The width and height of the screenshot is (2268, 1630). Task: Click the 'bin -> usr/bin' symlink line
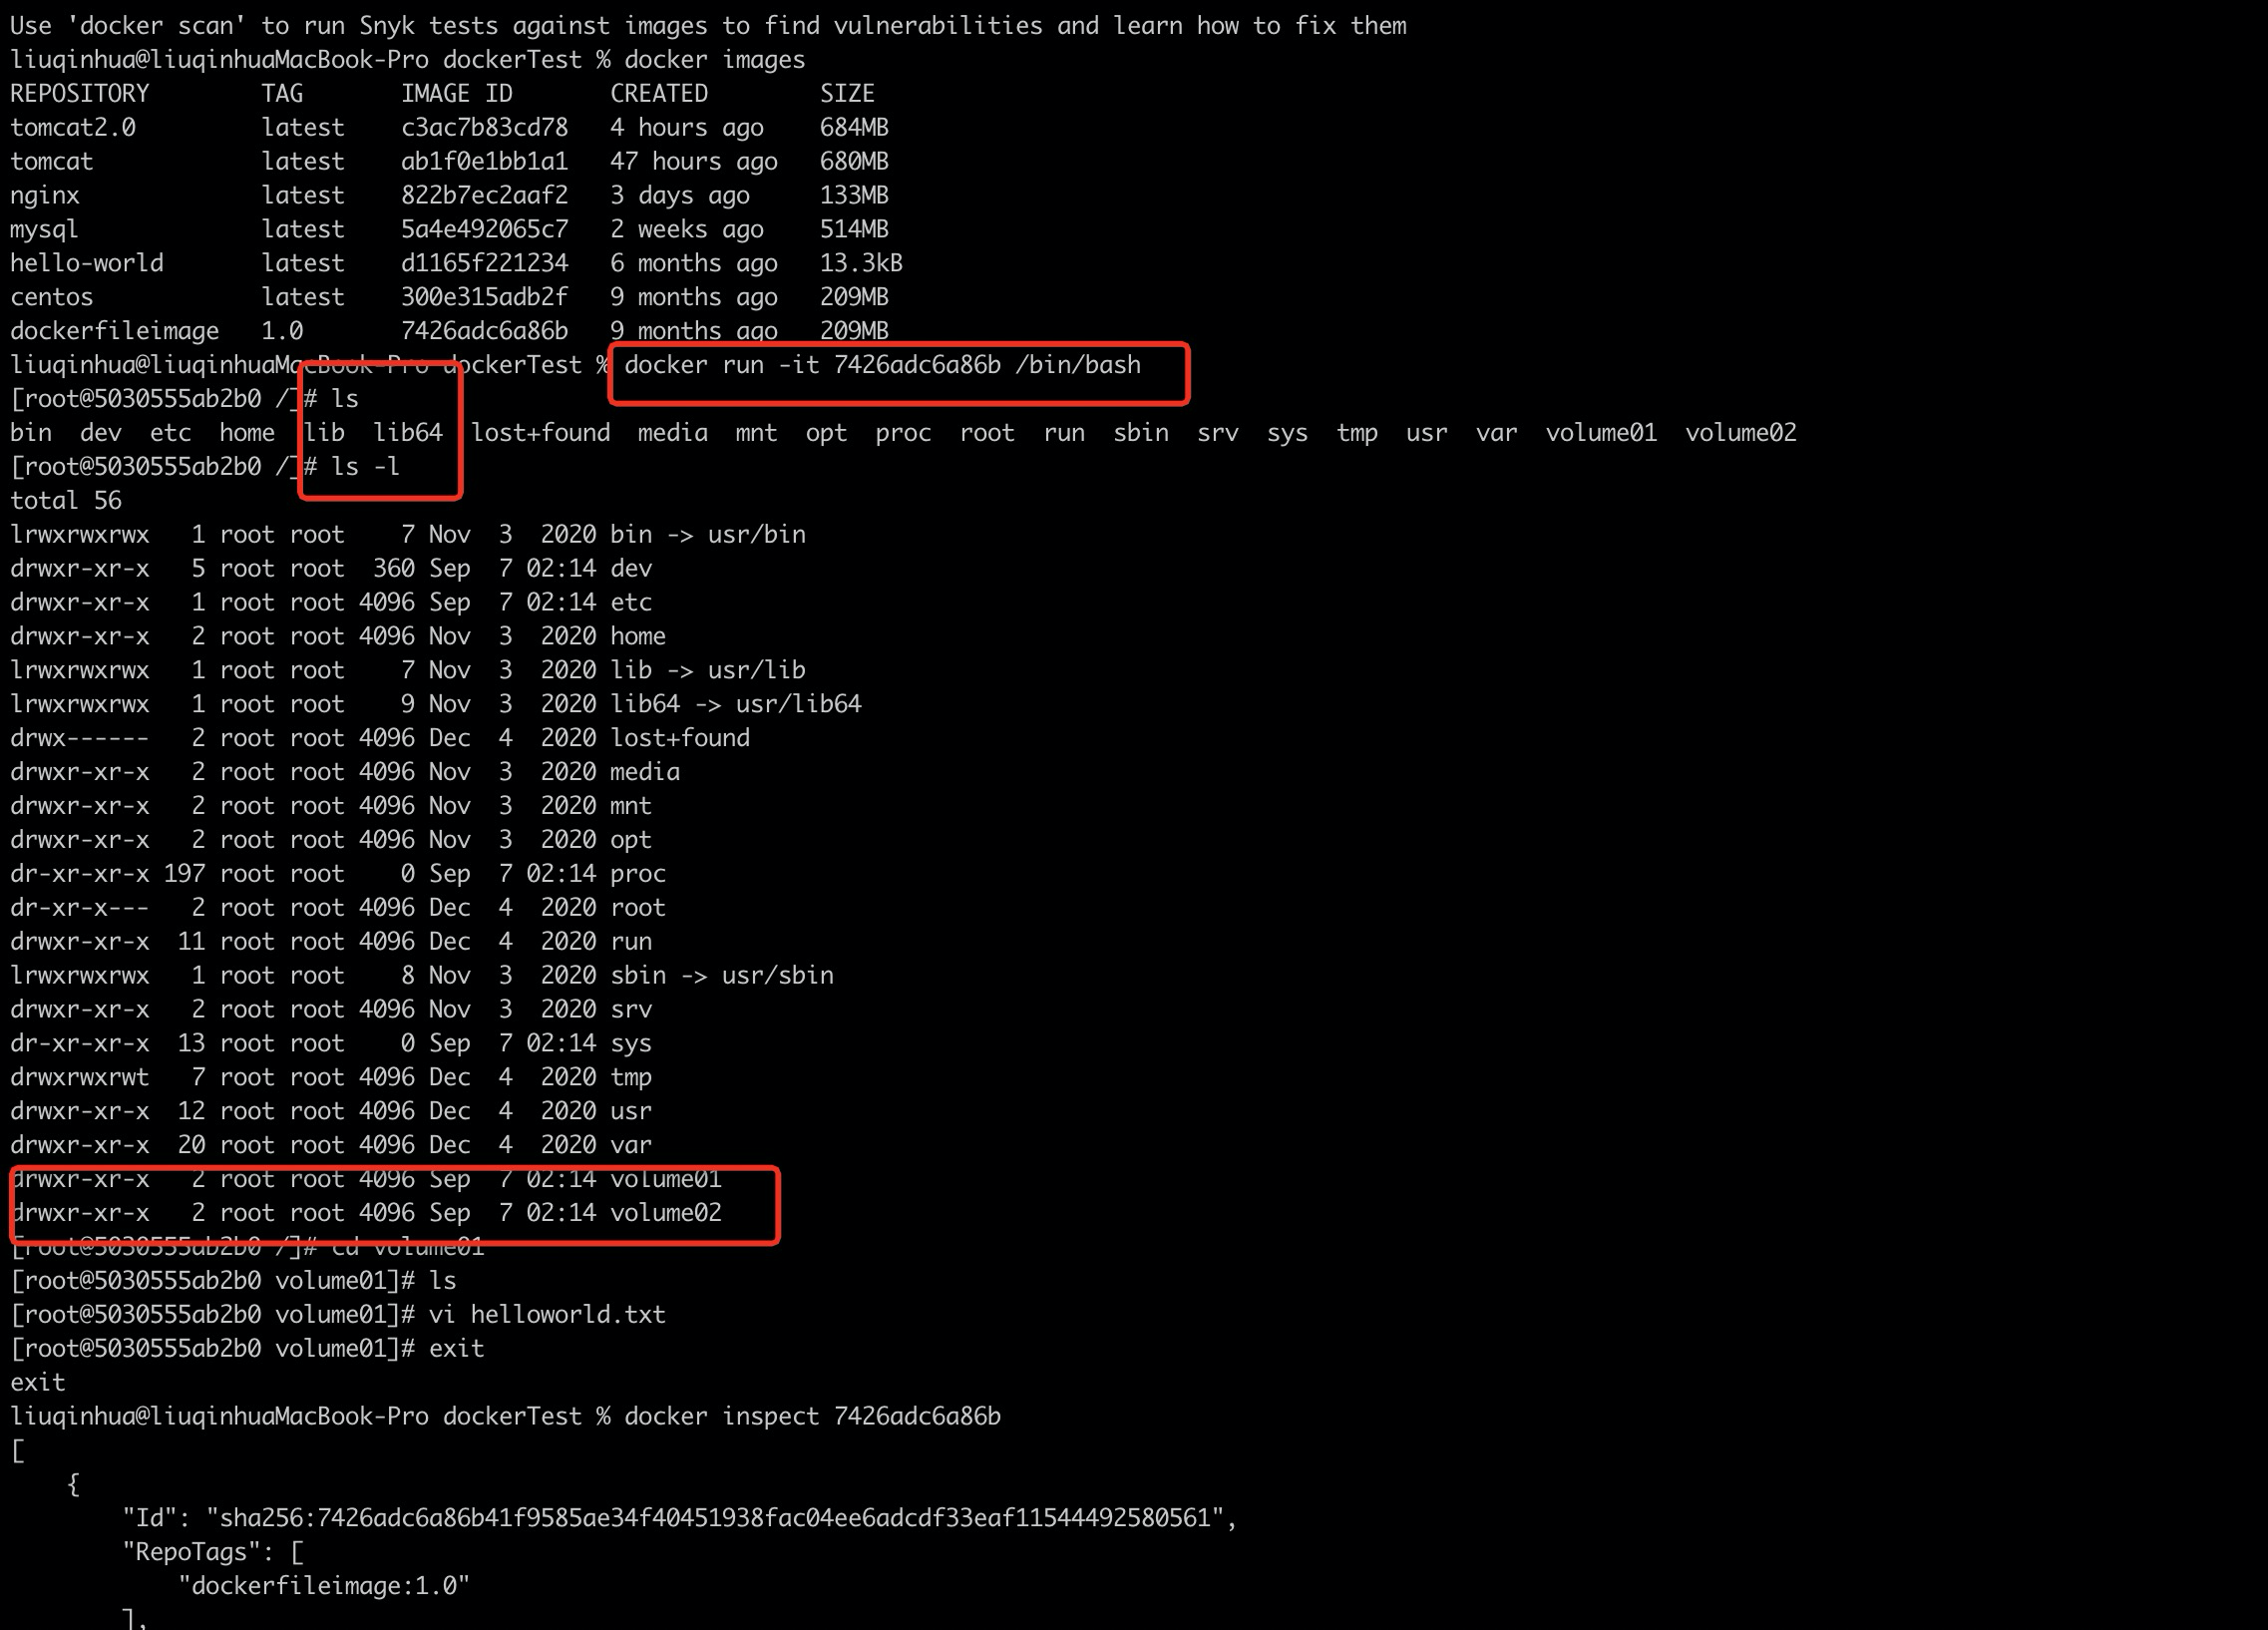coord(707,535)
